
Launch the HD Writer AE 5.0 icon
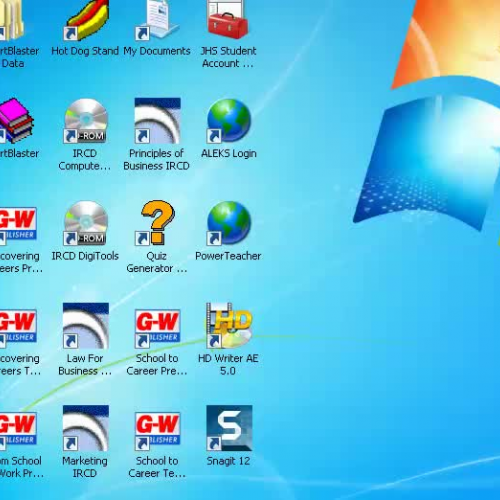point(229,325)
